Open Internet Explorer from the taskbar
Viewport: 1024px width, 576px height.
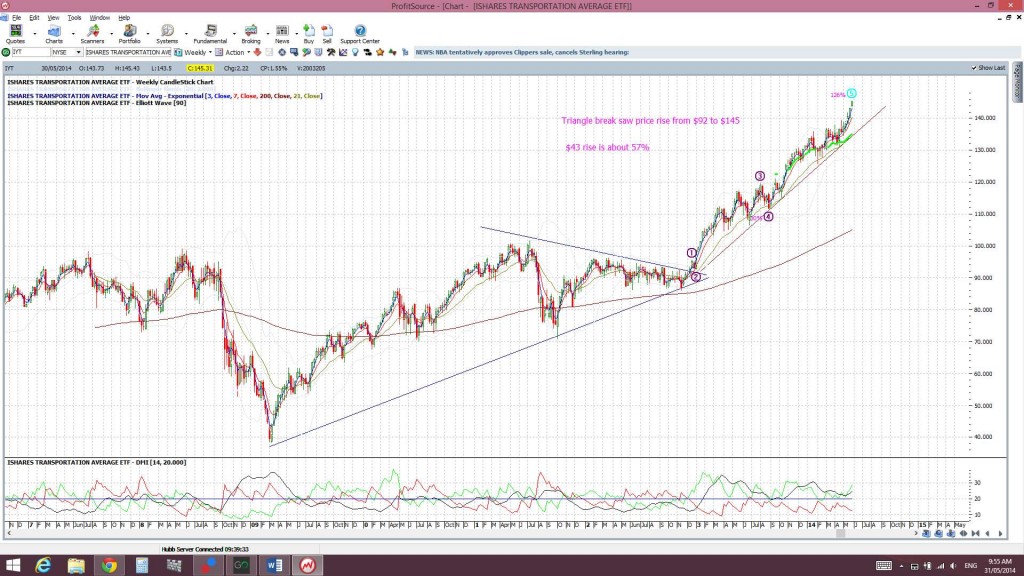(43, 565)
